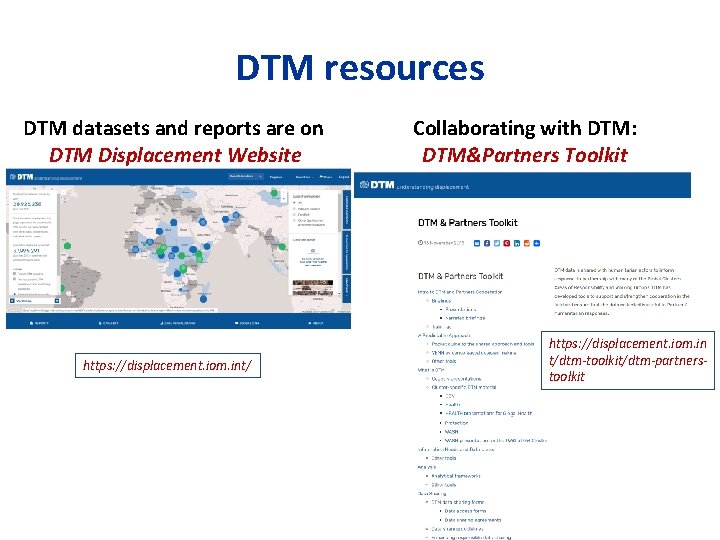Click the 'DTM & Partners Toolkit' page title
Image resolution: width=720 pixels, height=540 pixels.
click(467, 223)
